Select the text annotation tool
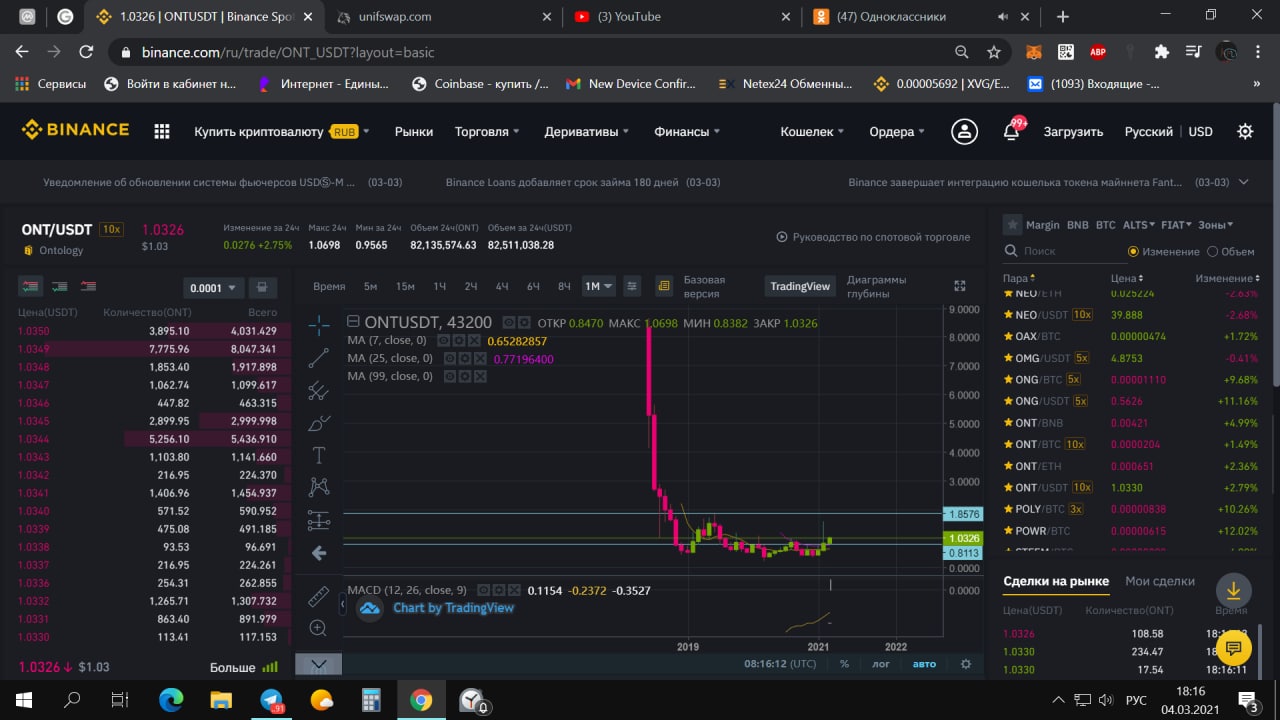The width and height of the screenshot is (1280, 720). (x=318, y=455)
